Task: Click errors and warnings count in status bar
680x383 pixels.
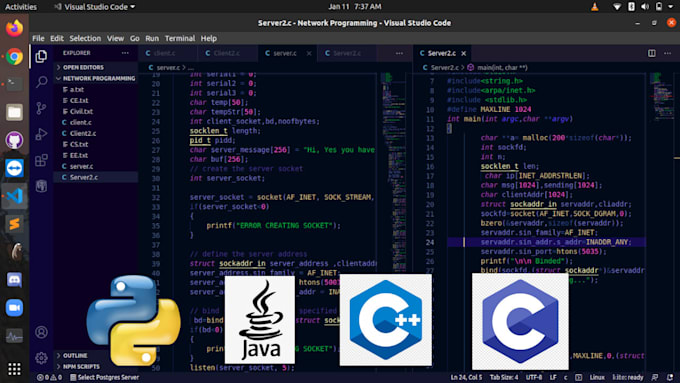Action: [x=49, y=377]
